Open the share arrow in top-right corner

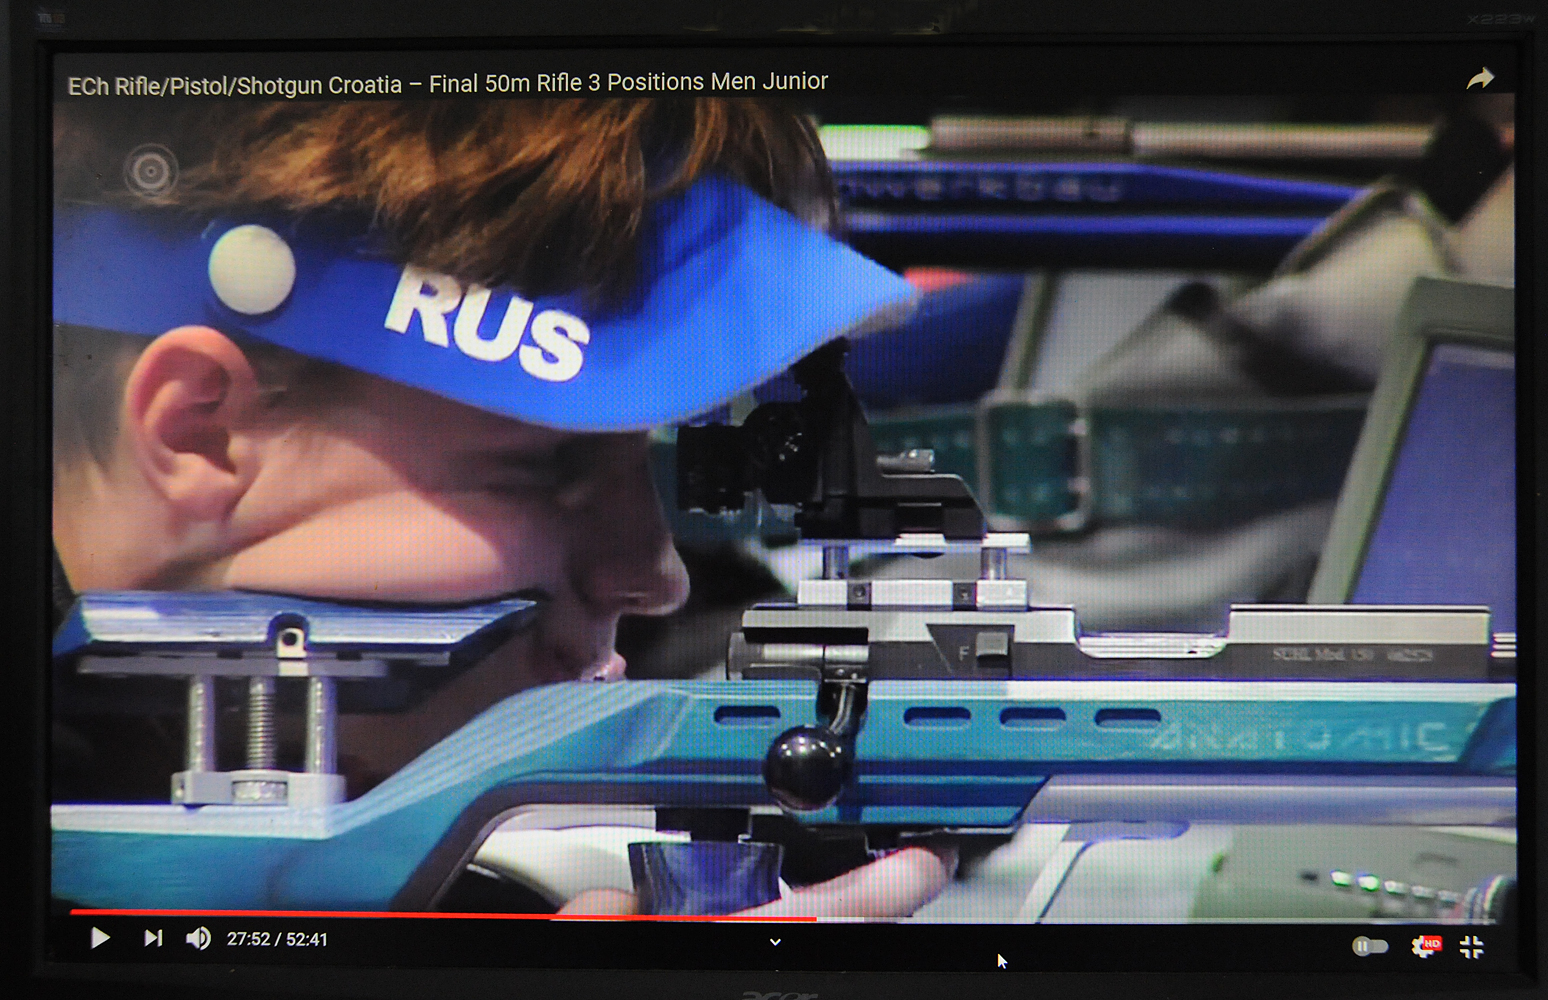(x=1480, y=79)
